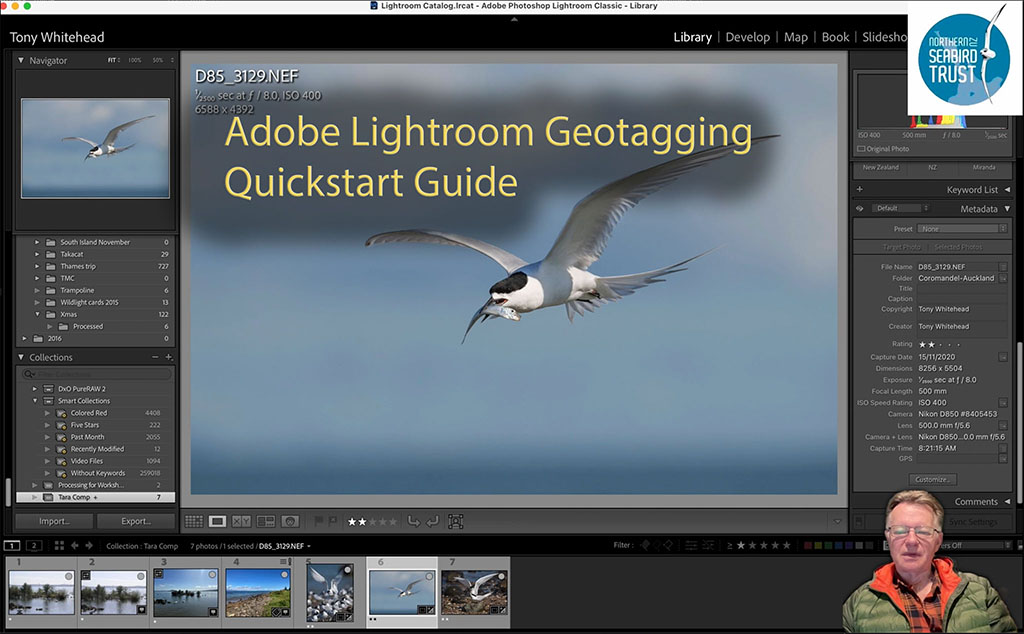Add keyword with Keyword List plus icon

[860, 189]
